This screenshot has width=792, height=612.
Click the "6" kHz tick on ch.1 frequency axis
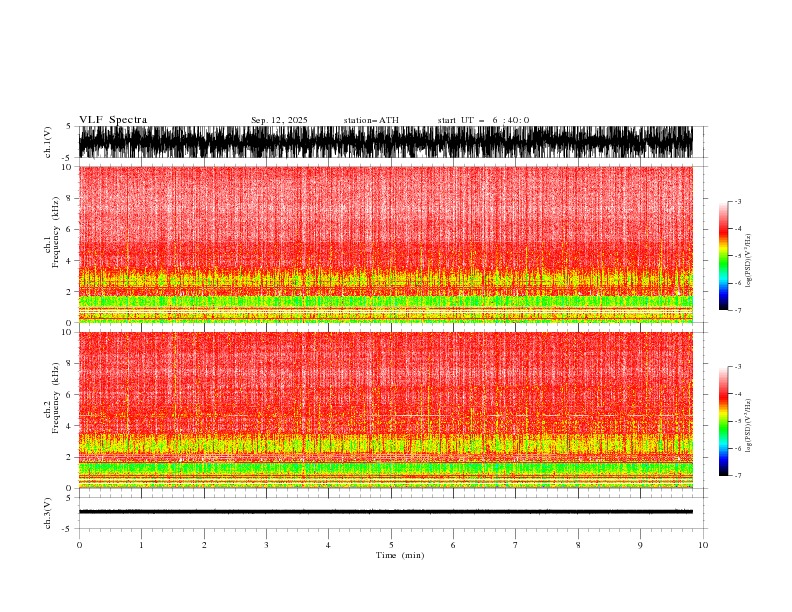[69, 229]
